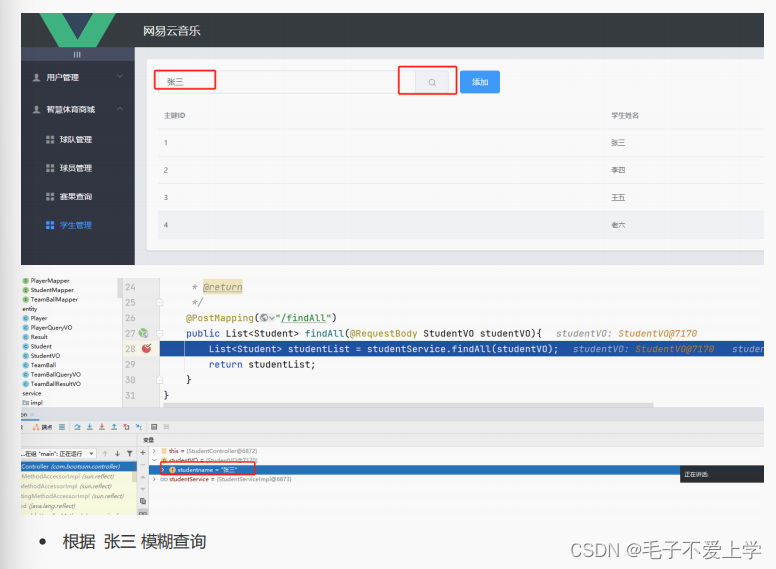776x569 pixels.
Task: Focus the search input containing 张三
Action: [x=286, y=82]
